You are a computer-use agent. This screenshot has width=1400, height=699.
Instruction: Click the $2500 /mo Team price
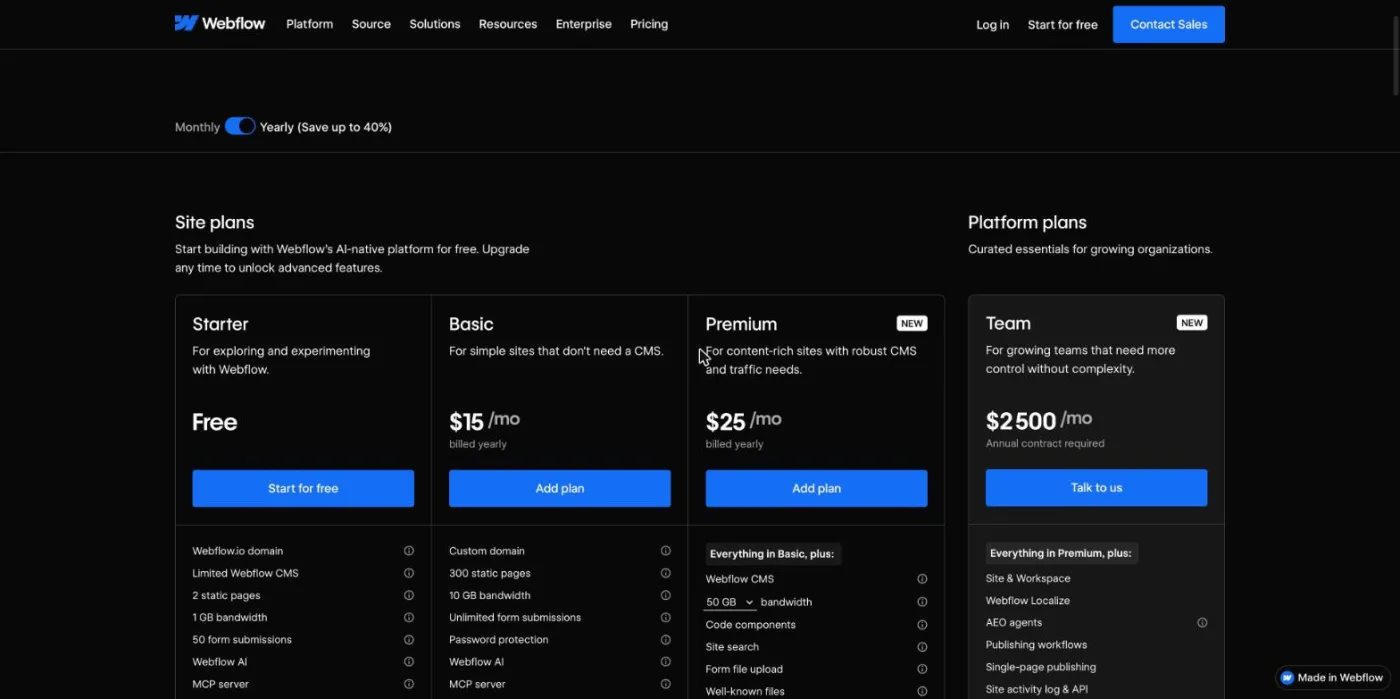tap(1039, 420)
